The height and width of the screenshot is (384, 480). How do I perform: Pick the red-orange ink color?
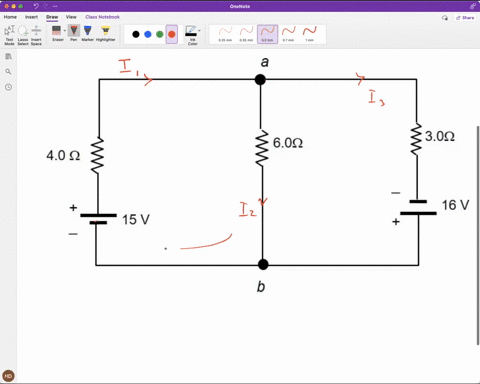[172, 34]
